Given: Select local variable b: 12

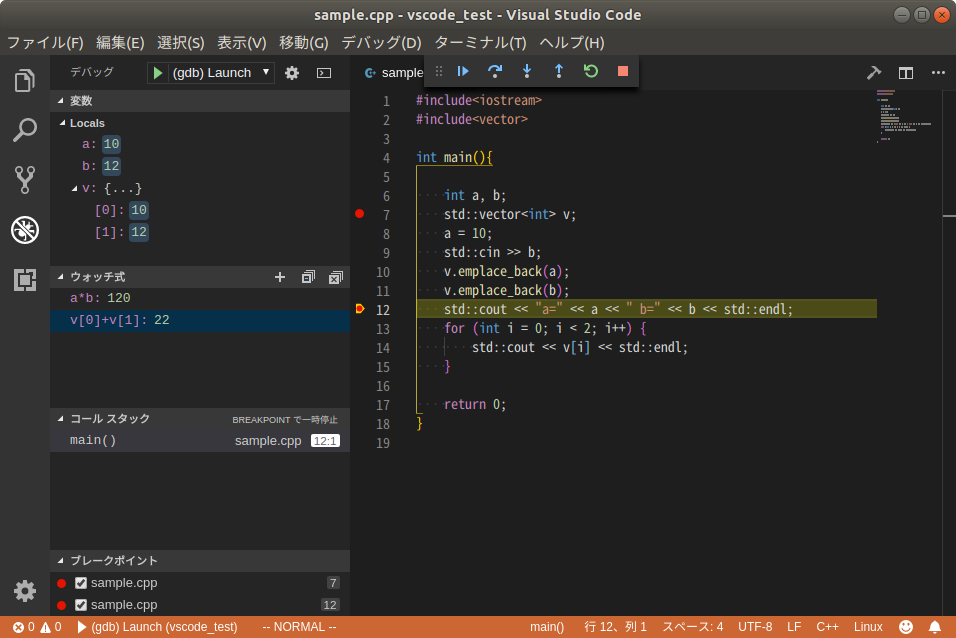Looking at the screenshot, I should [200, 166].
